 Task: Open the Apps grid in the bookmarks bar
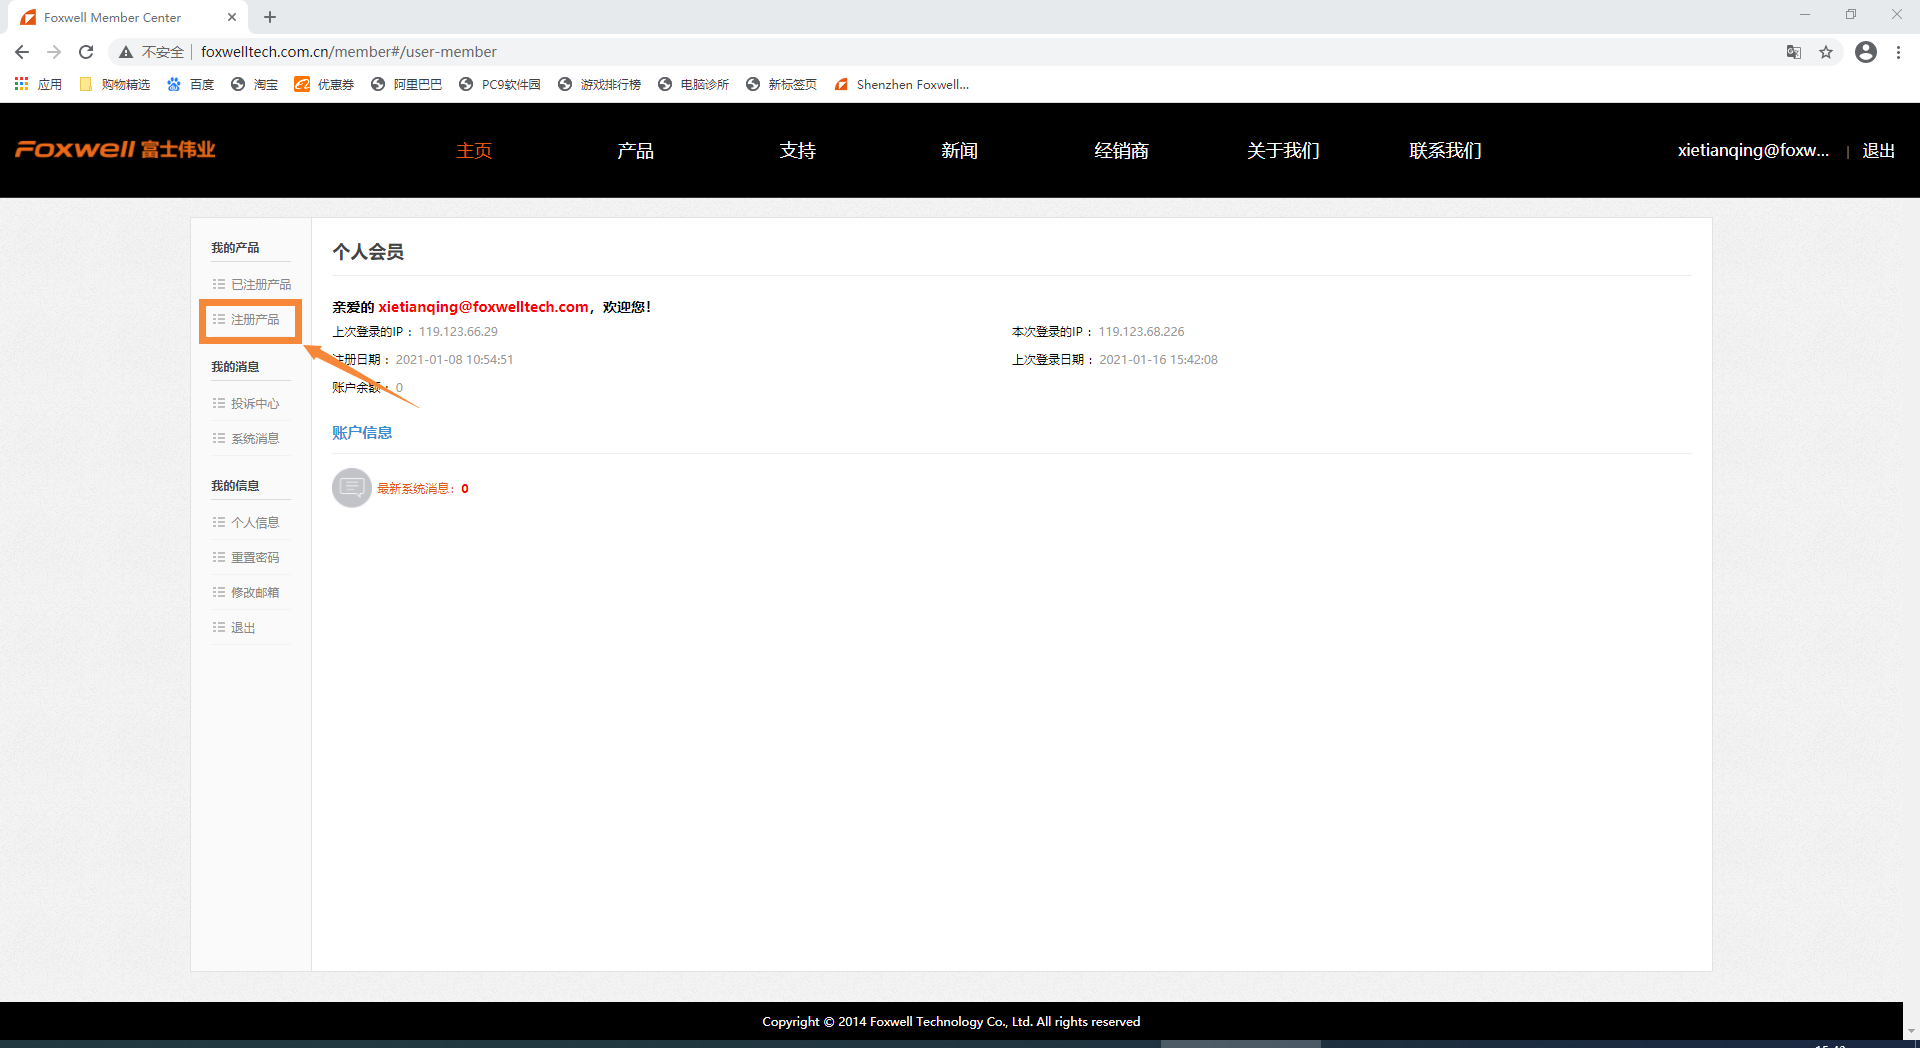click(22, 84)
